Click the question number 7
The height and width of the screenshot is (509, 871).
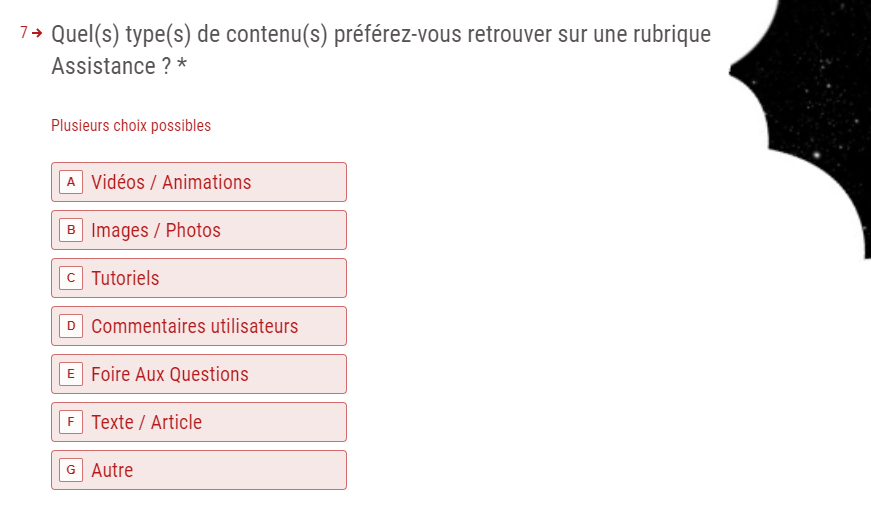coord(24,33)
